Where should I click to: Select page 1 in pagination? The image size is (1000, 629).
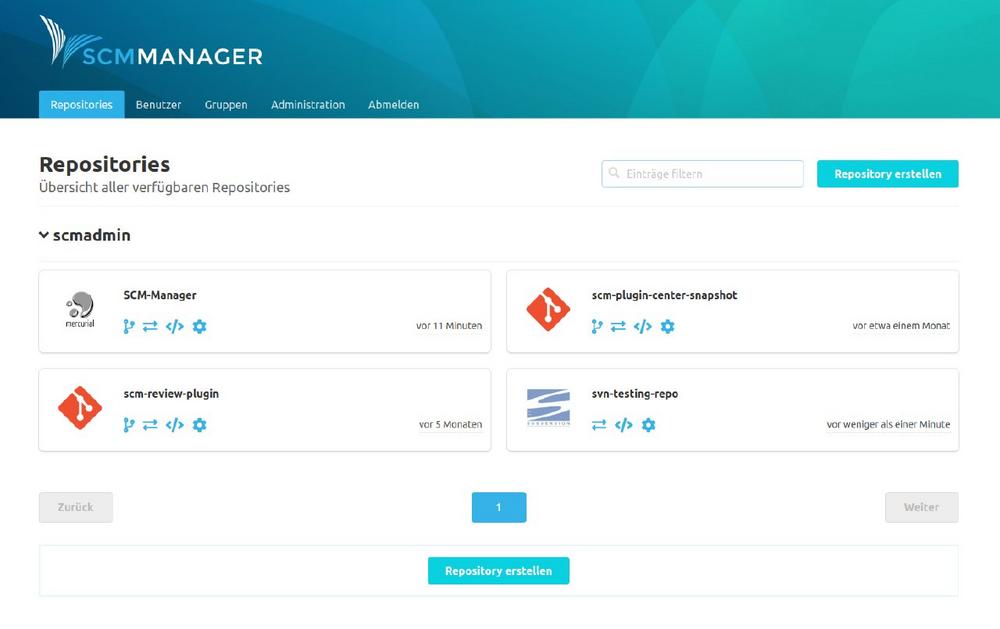(498, 507)
